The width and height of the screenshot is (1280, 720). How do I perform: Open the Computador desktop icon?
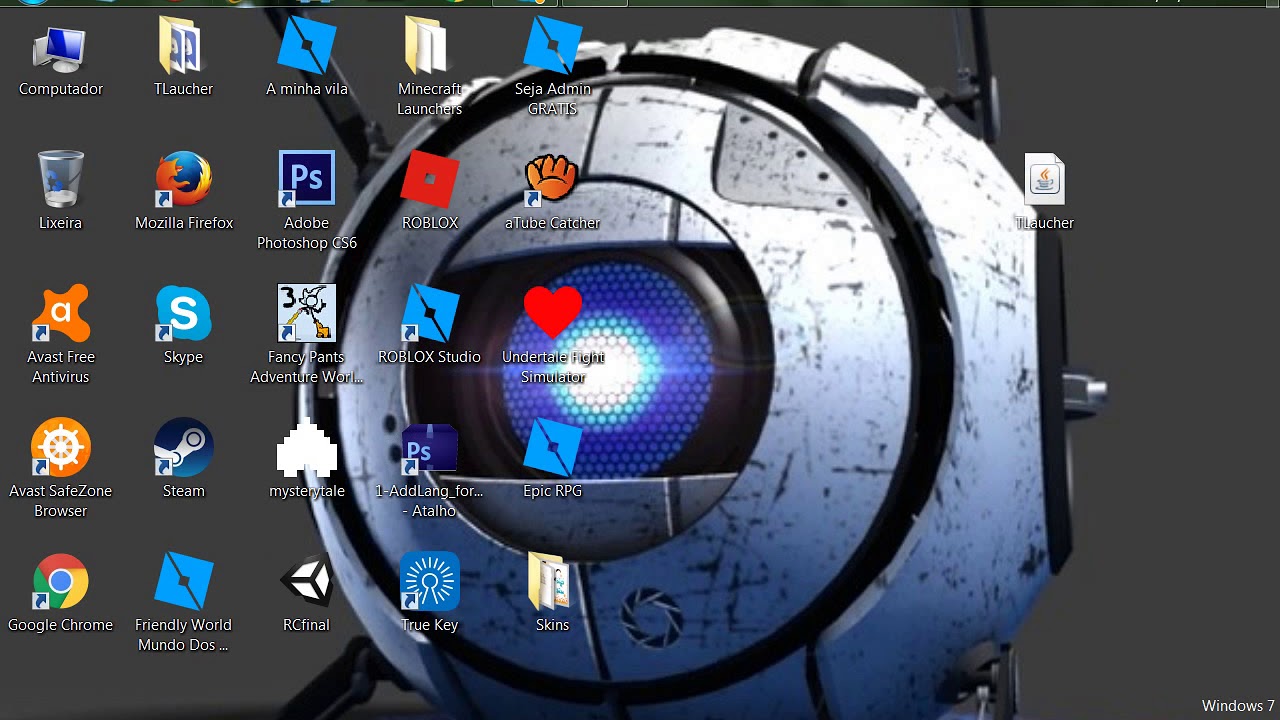point(61,48)
